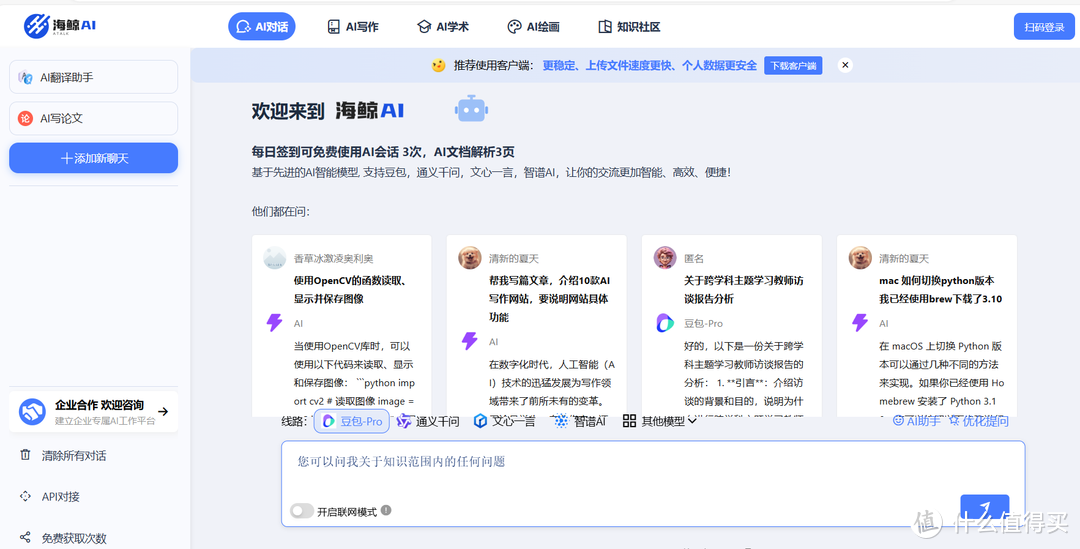This screenshot has width=1080, height=549.
Task: Click the trash icon beside 清除所有对话
Action: pyautogui.click(x=25, y=455)
